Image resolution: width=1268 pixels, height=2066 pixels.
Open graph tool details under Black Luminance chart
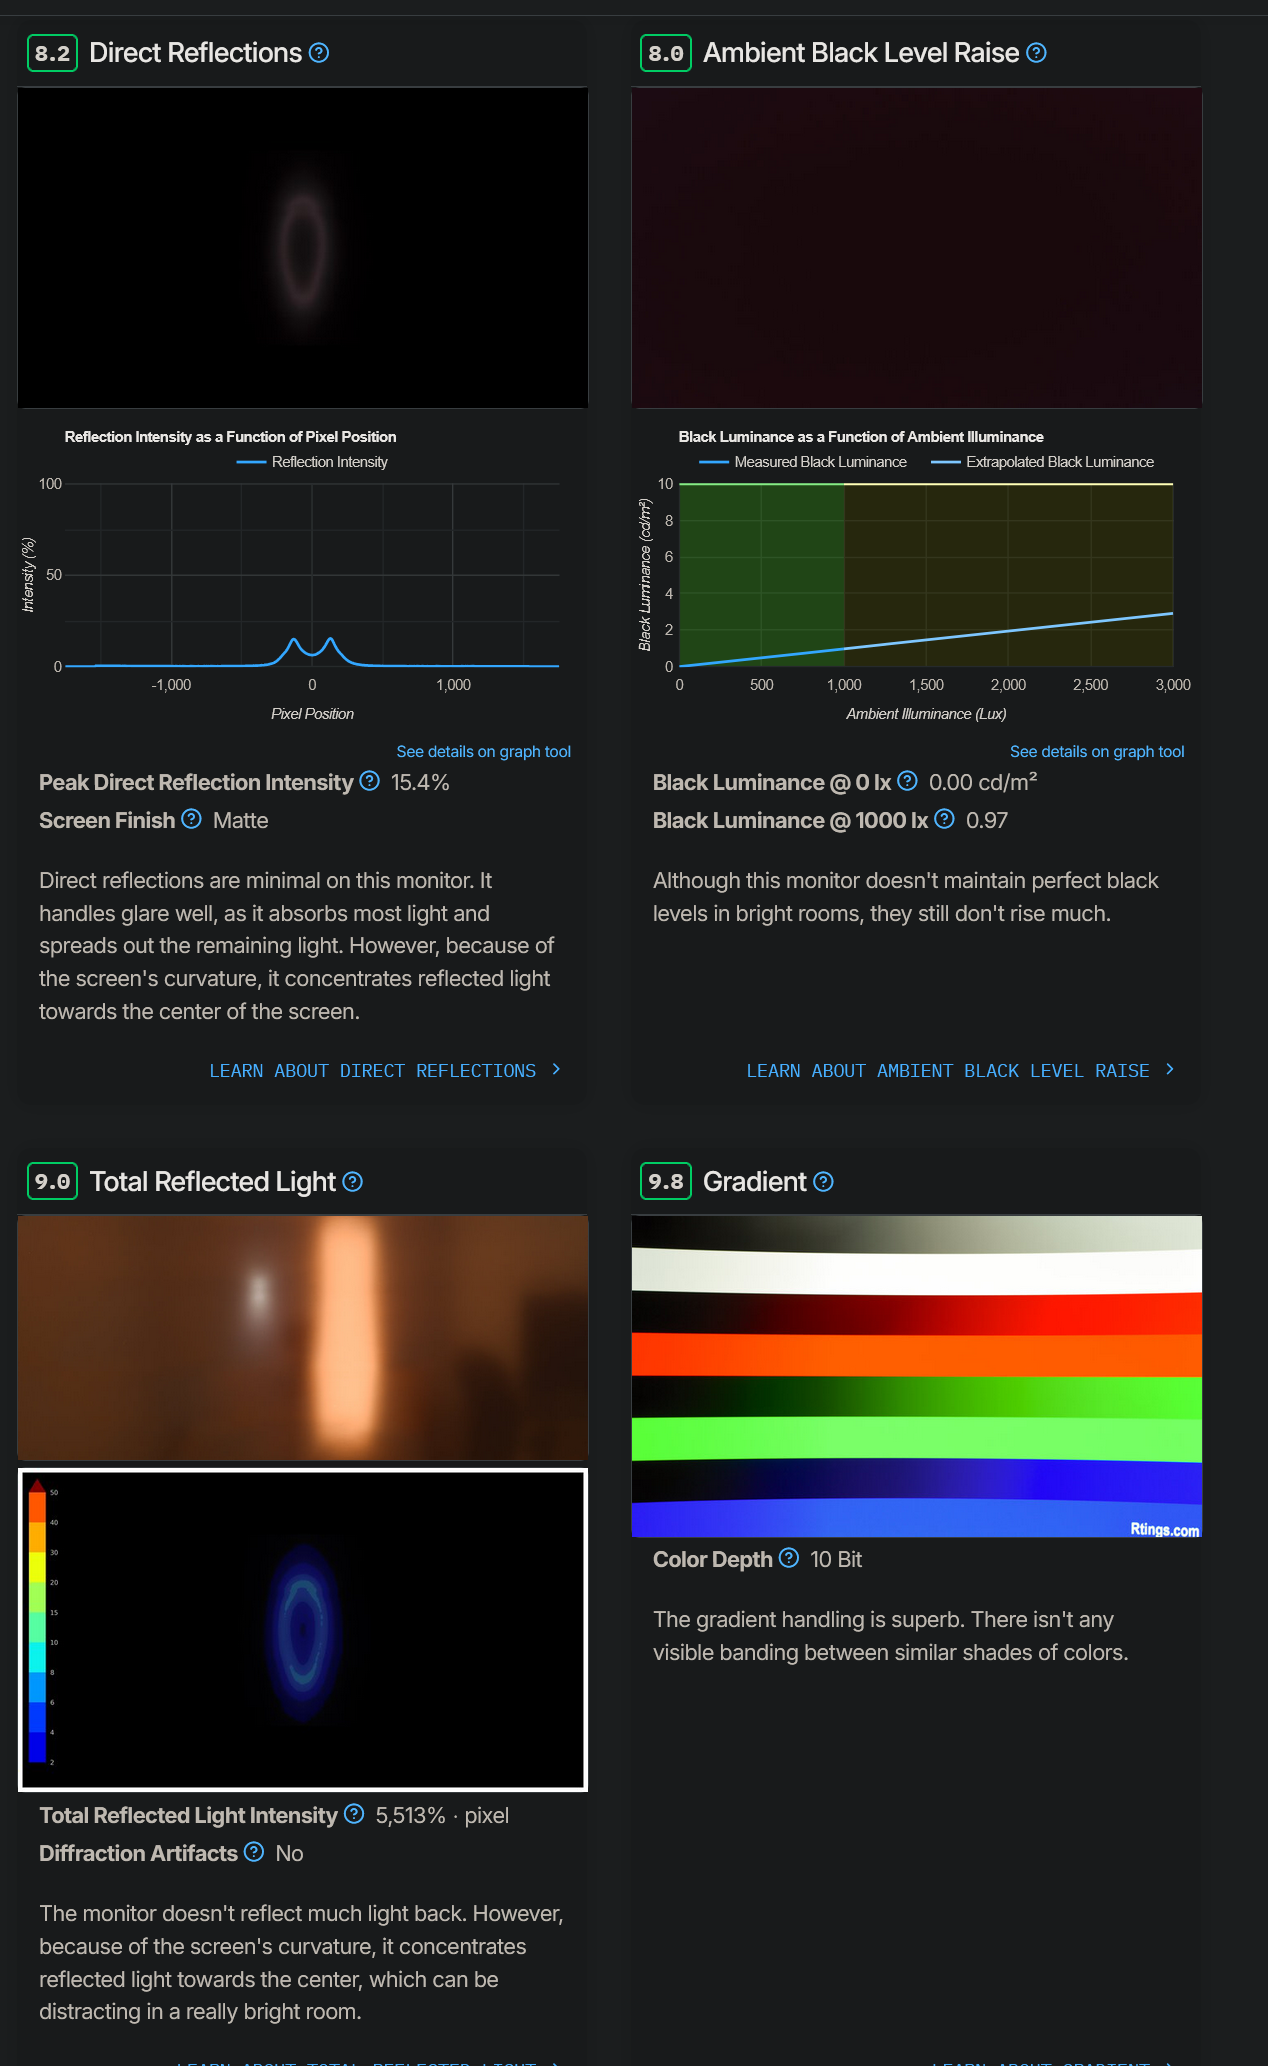(x=1097, y=752)
